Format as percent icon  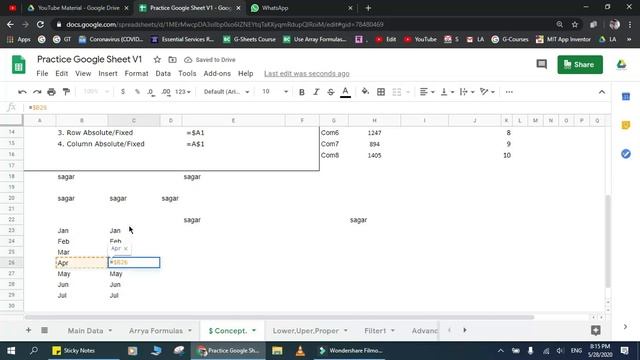pos(137,92)
